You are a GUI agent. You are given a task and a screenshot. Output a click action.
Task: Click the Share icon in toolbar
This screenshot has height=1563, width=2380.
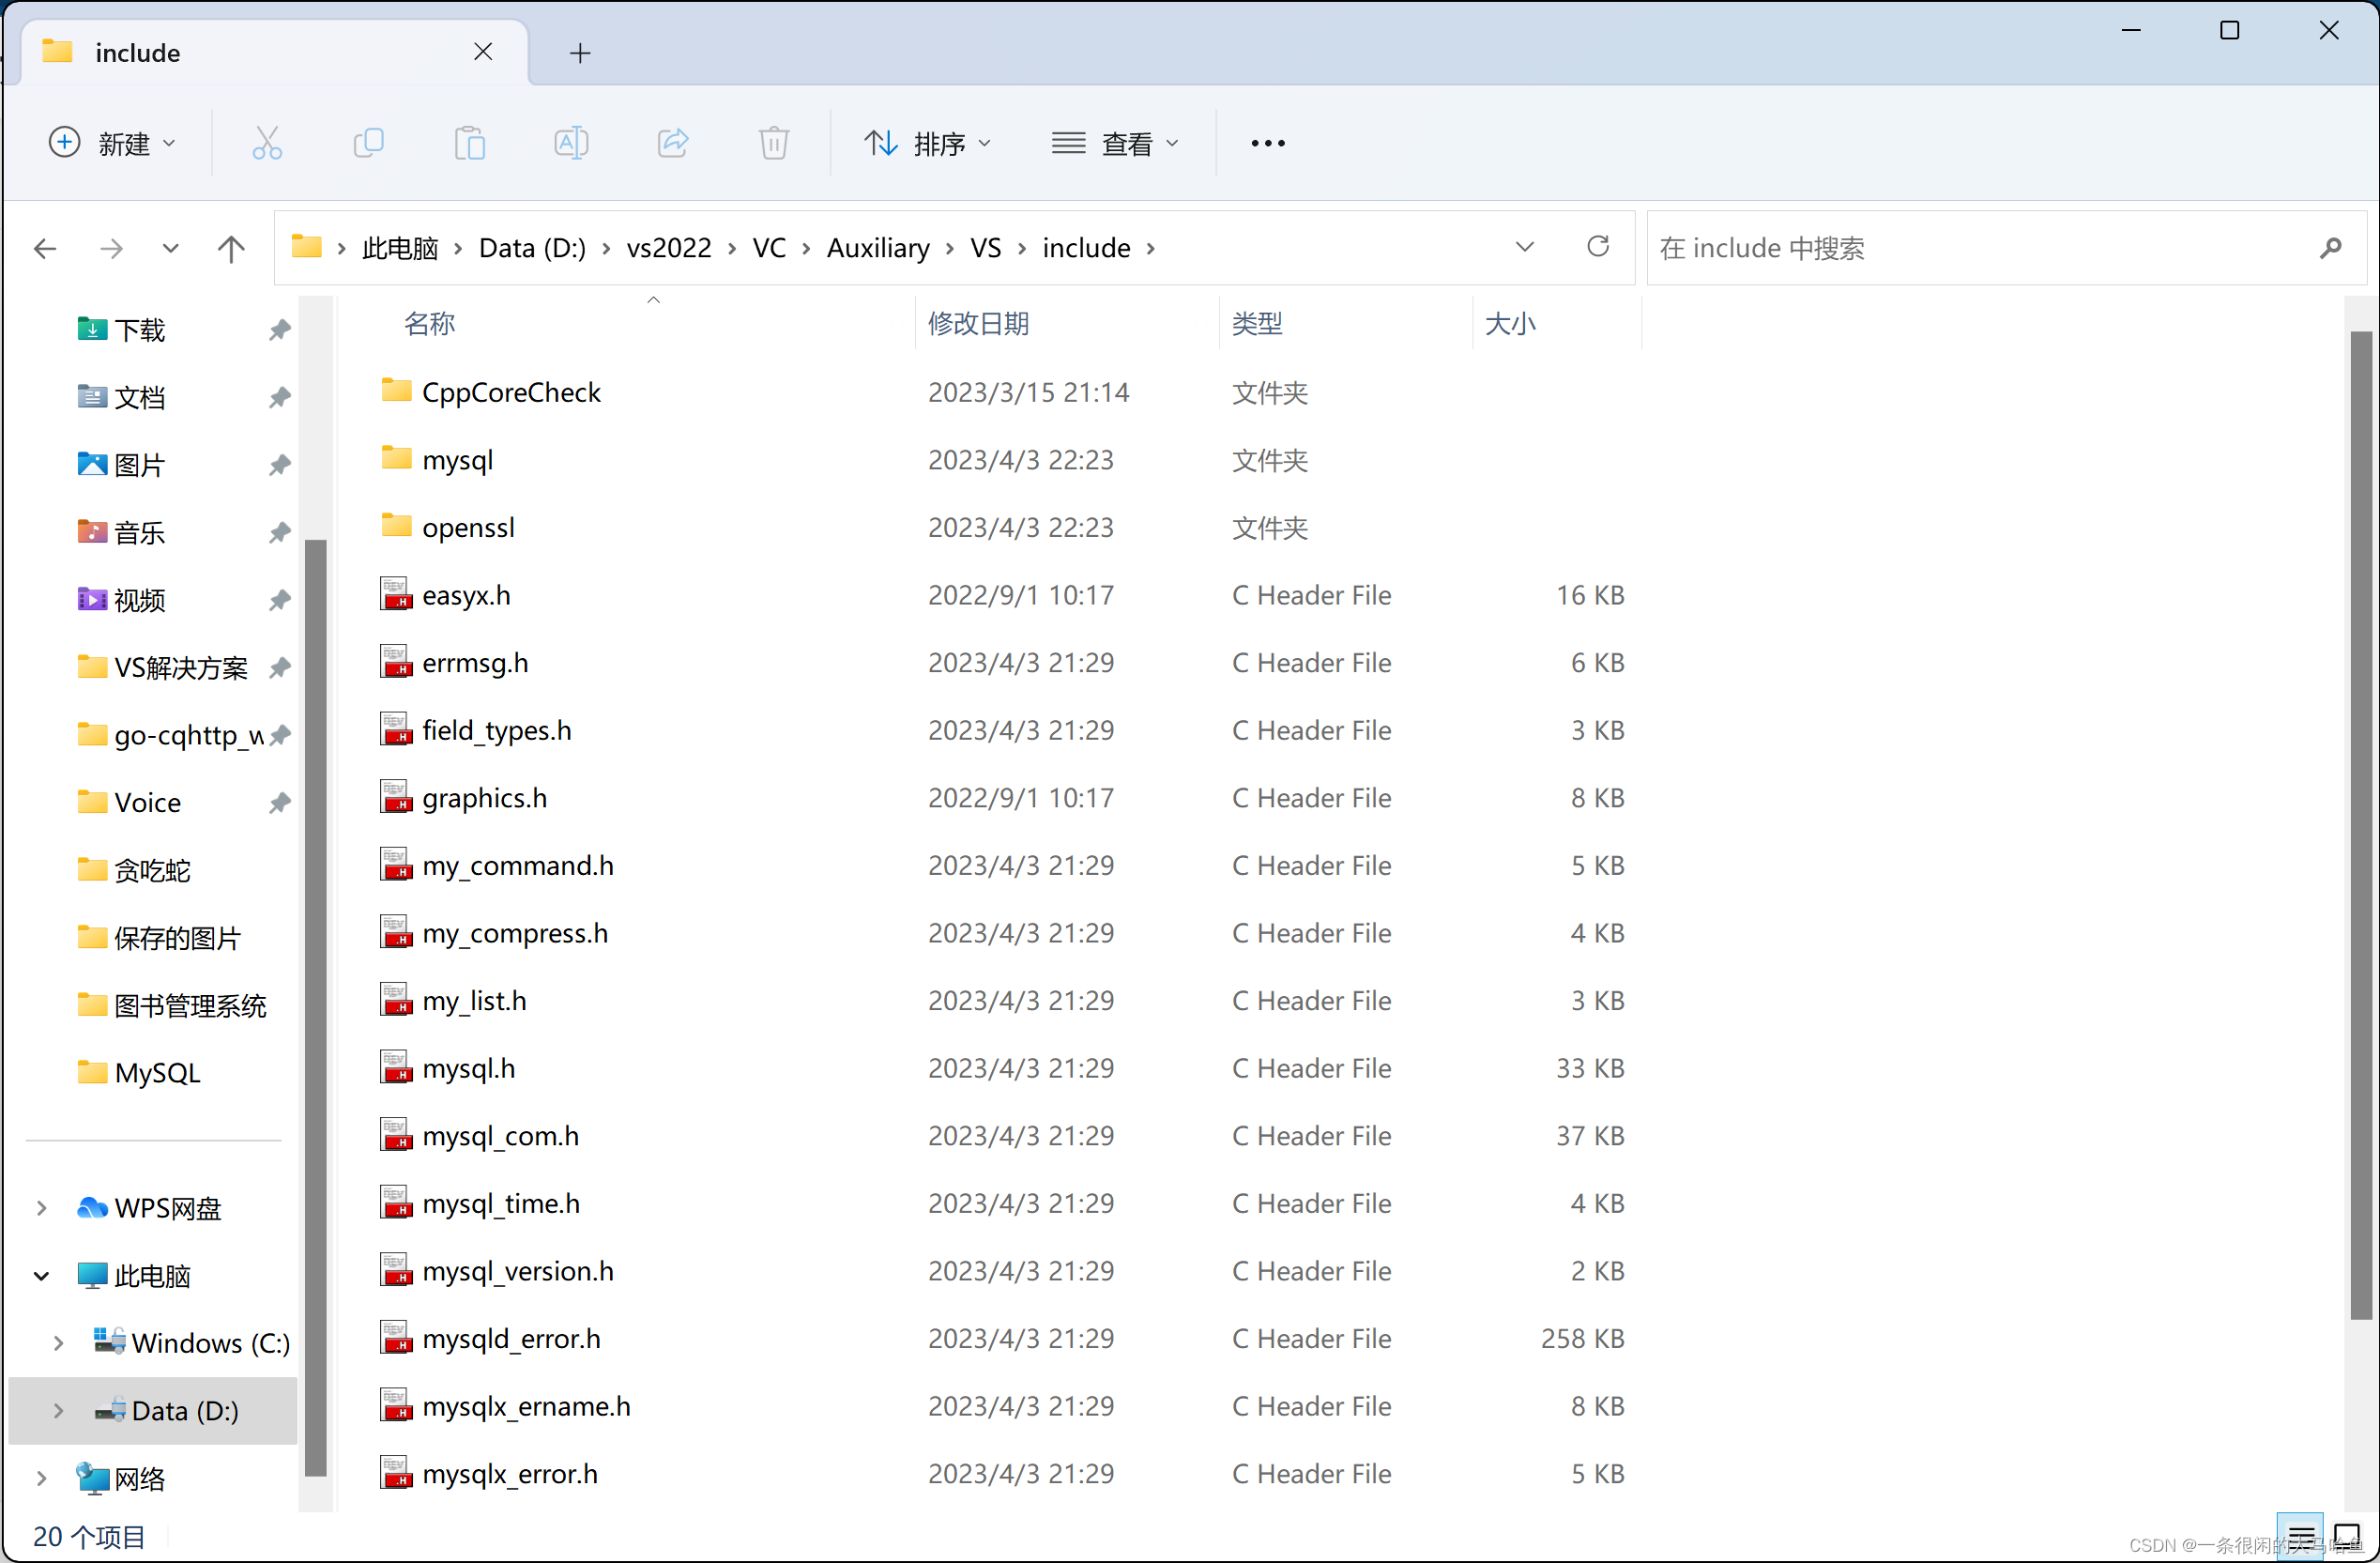pyautogui.click(x=673, y=143)
